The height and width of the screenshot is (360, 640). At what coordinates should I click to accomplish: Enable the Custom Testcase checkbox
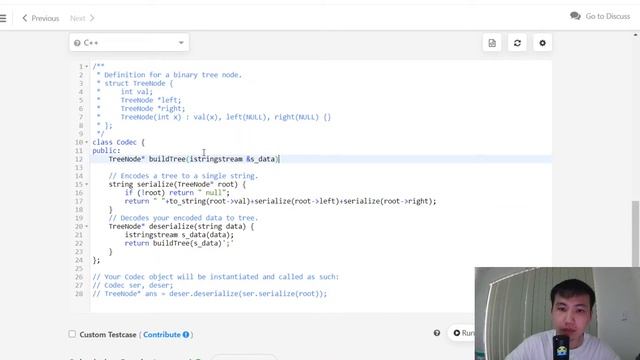pyautogui.click(x=72, y=334)
